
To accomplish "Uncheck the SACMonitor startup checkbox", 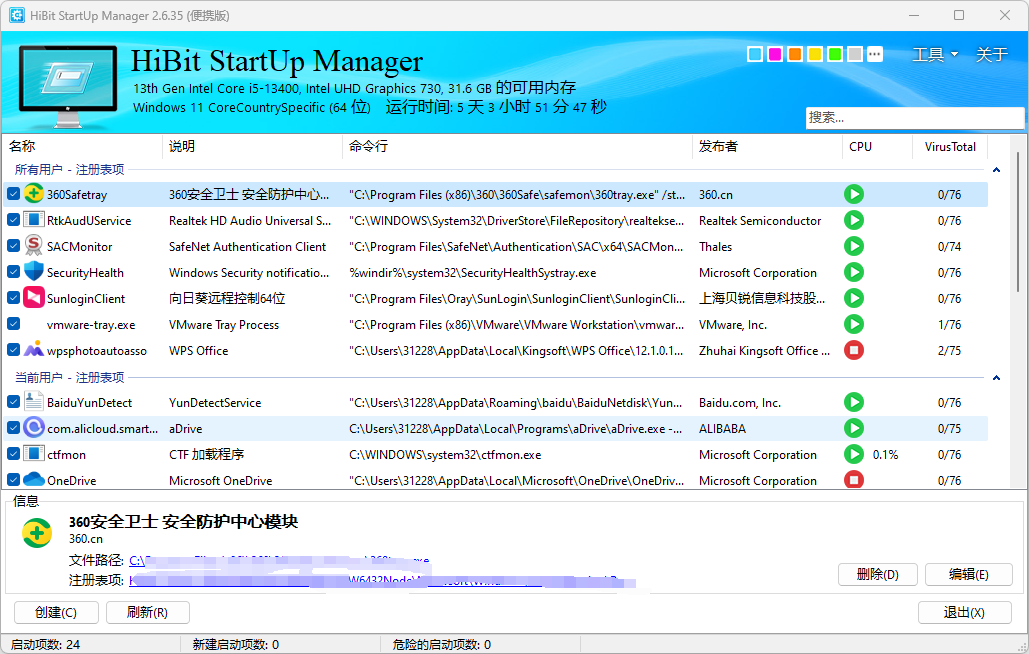I will click(13, 246).
